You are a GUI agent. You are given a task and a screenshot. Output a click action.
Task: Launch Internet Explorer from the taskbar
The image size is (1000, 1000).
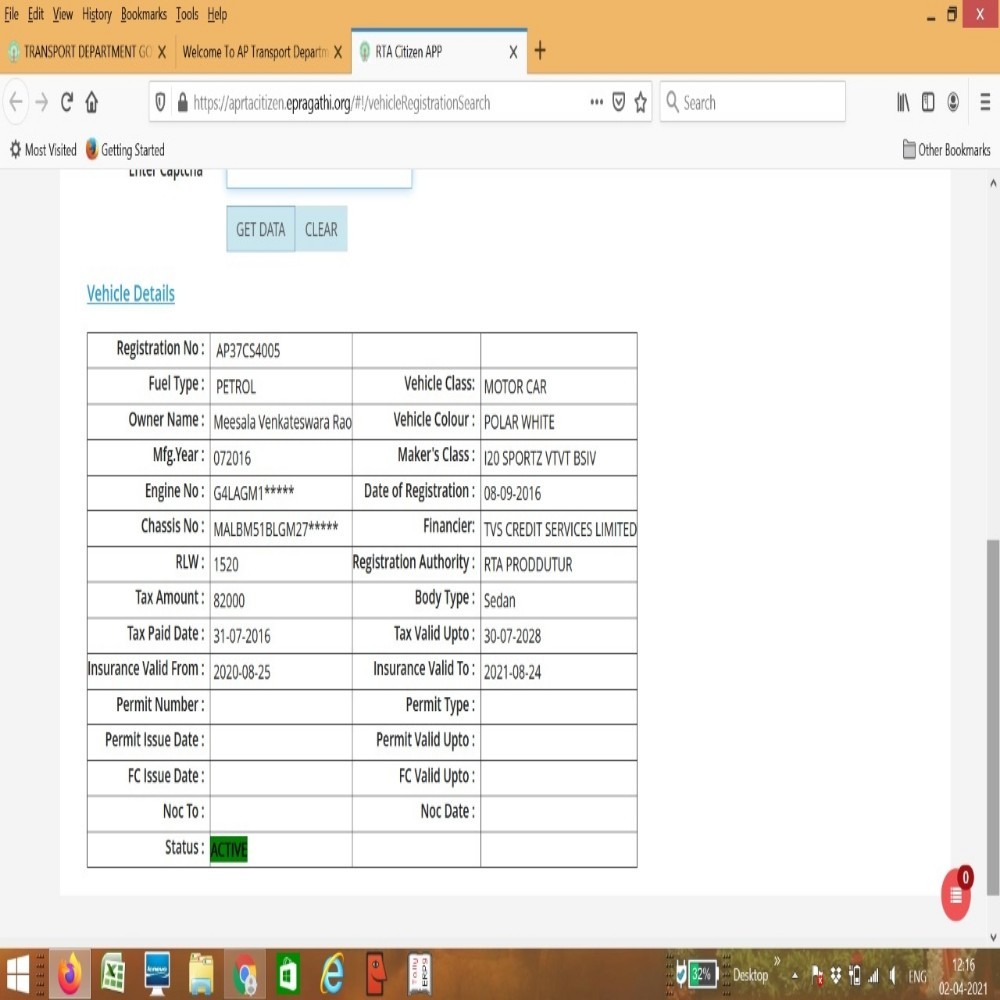332,974
